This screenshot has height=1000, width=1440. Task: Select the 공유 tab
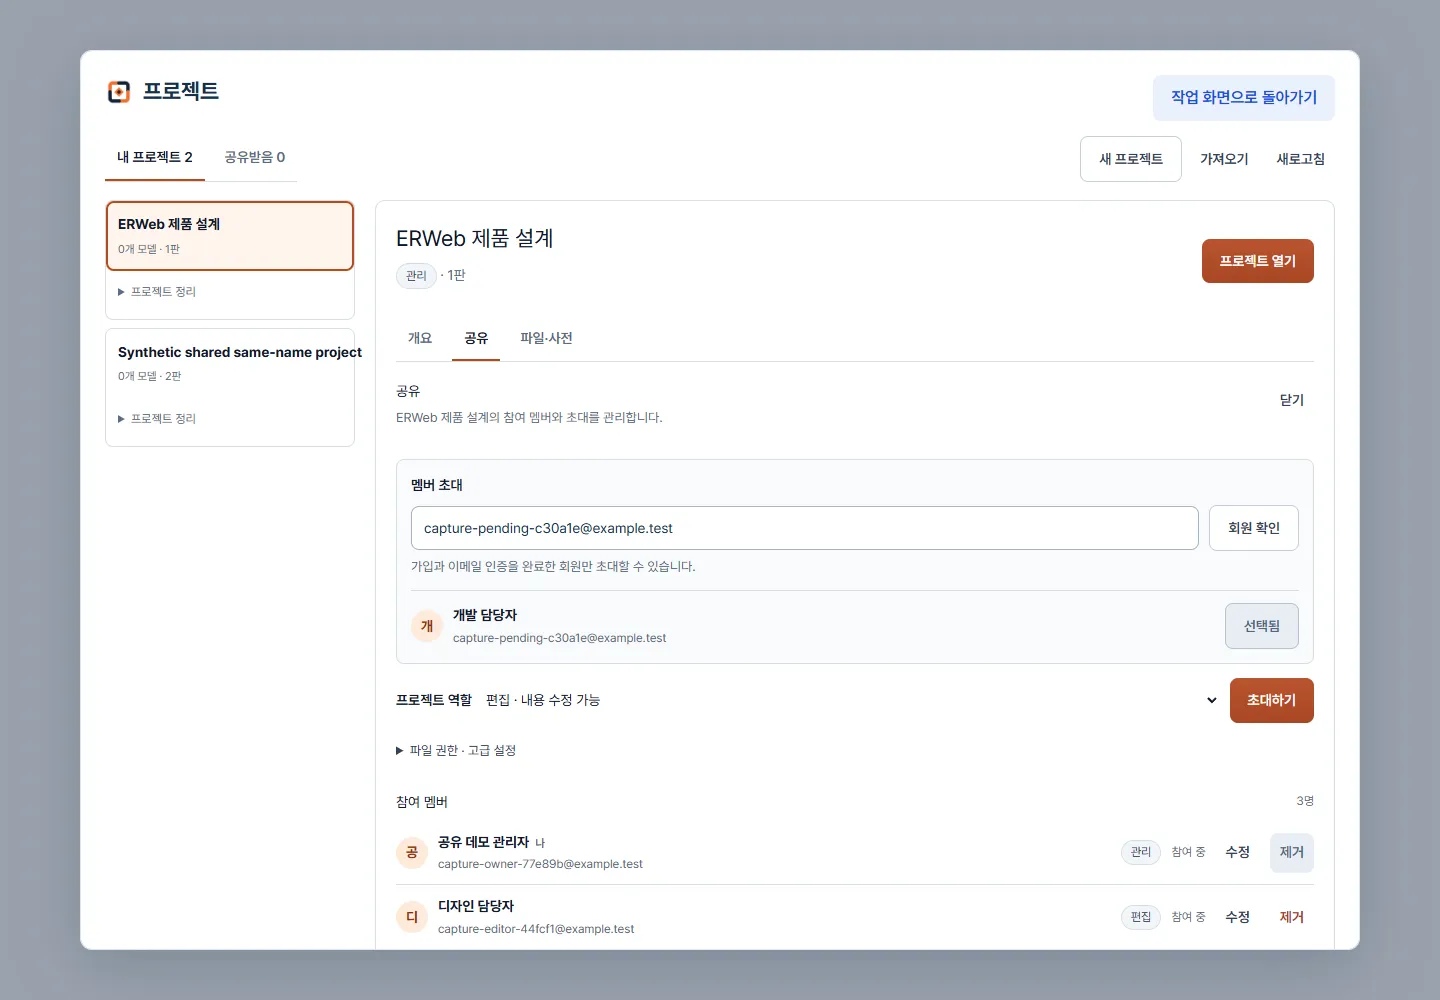(x=476, y=338)
